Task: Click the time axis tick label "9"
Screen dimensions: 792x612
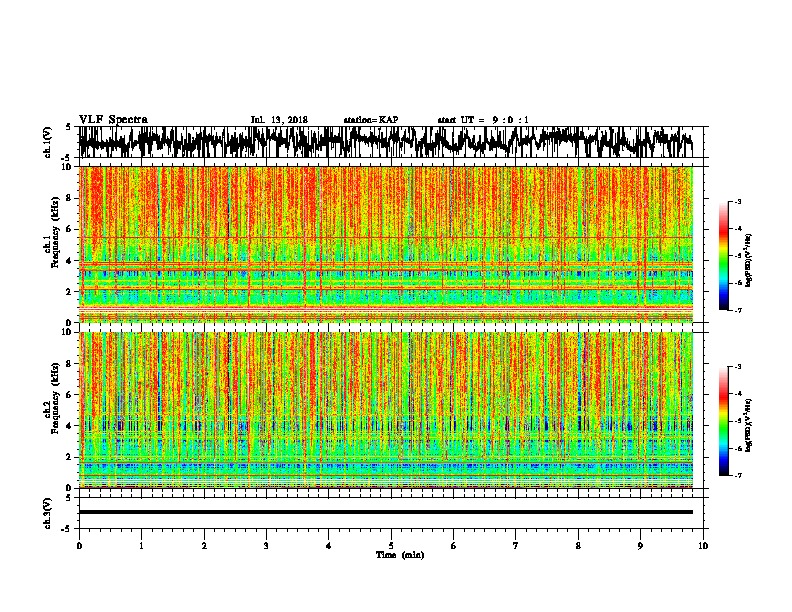Action: tap(640, 546)
